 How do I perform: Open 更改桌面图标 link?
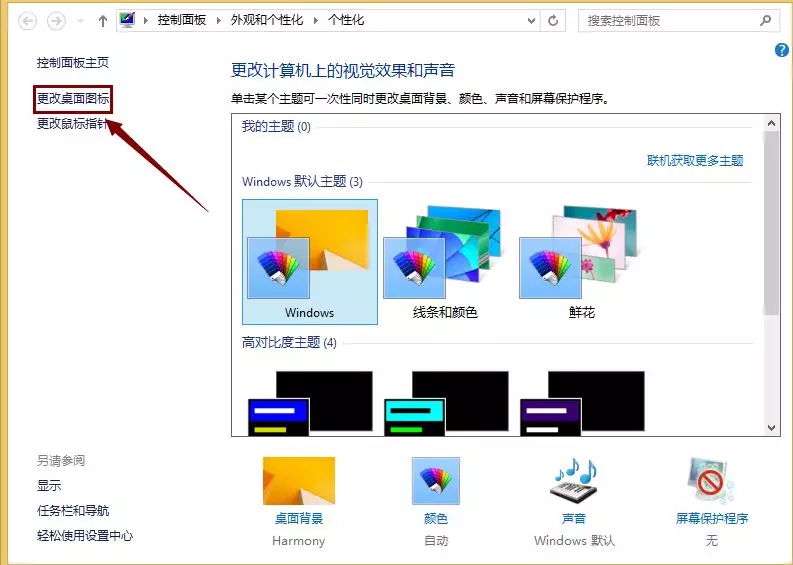tap(73, 98)
